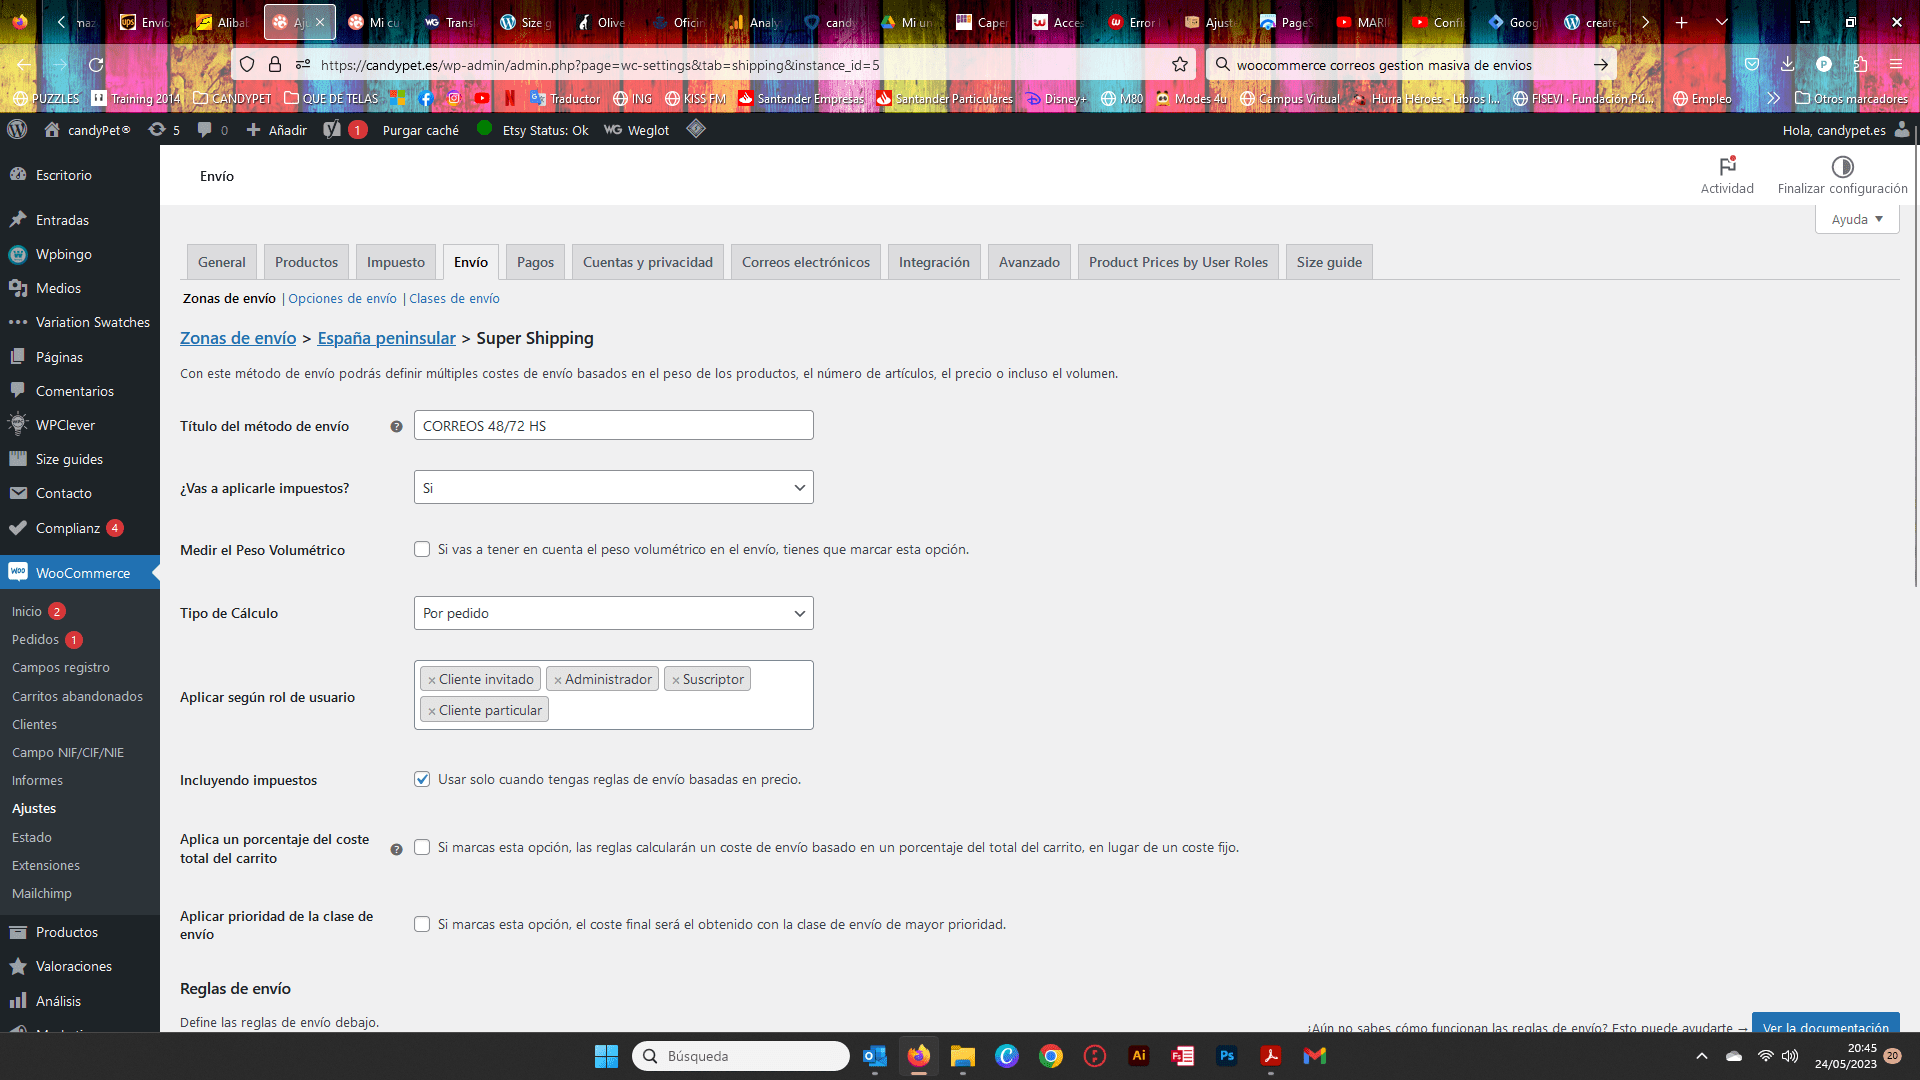This screenshot has height=1080, width=1920.
Task: Open Chrome from the taskbar
Action: coord(1051,1055)
